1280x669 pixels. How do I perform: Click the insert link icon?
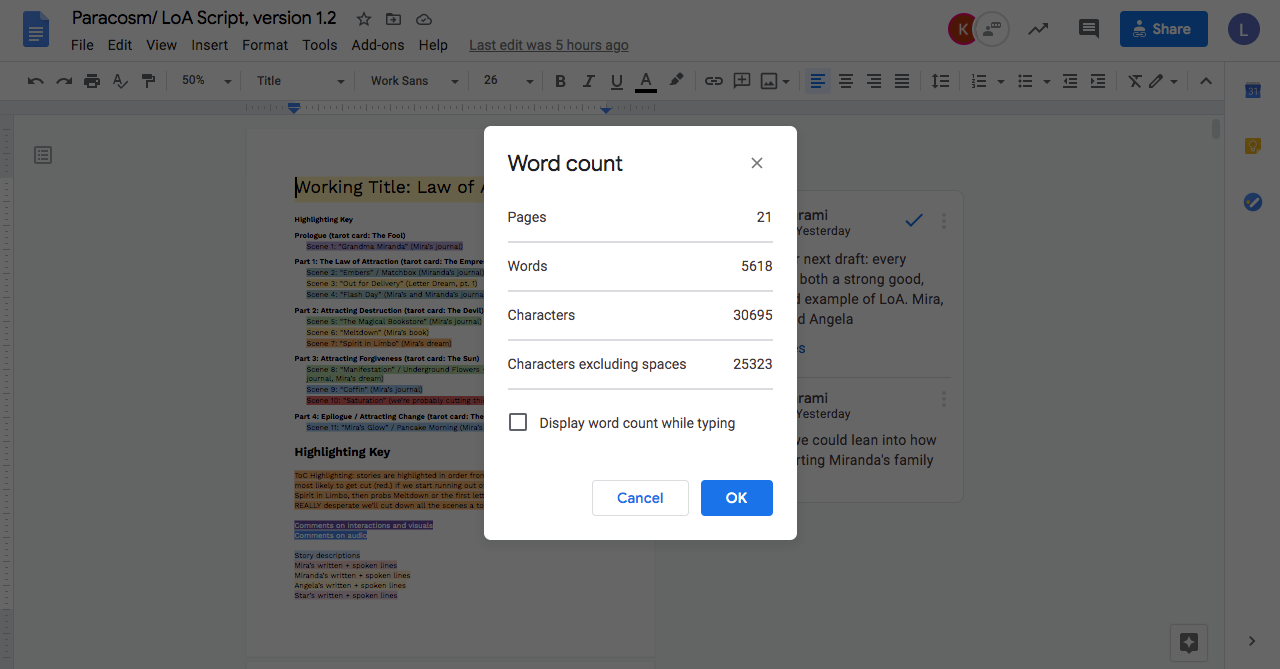(713, 81)
